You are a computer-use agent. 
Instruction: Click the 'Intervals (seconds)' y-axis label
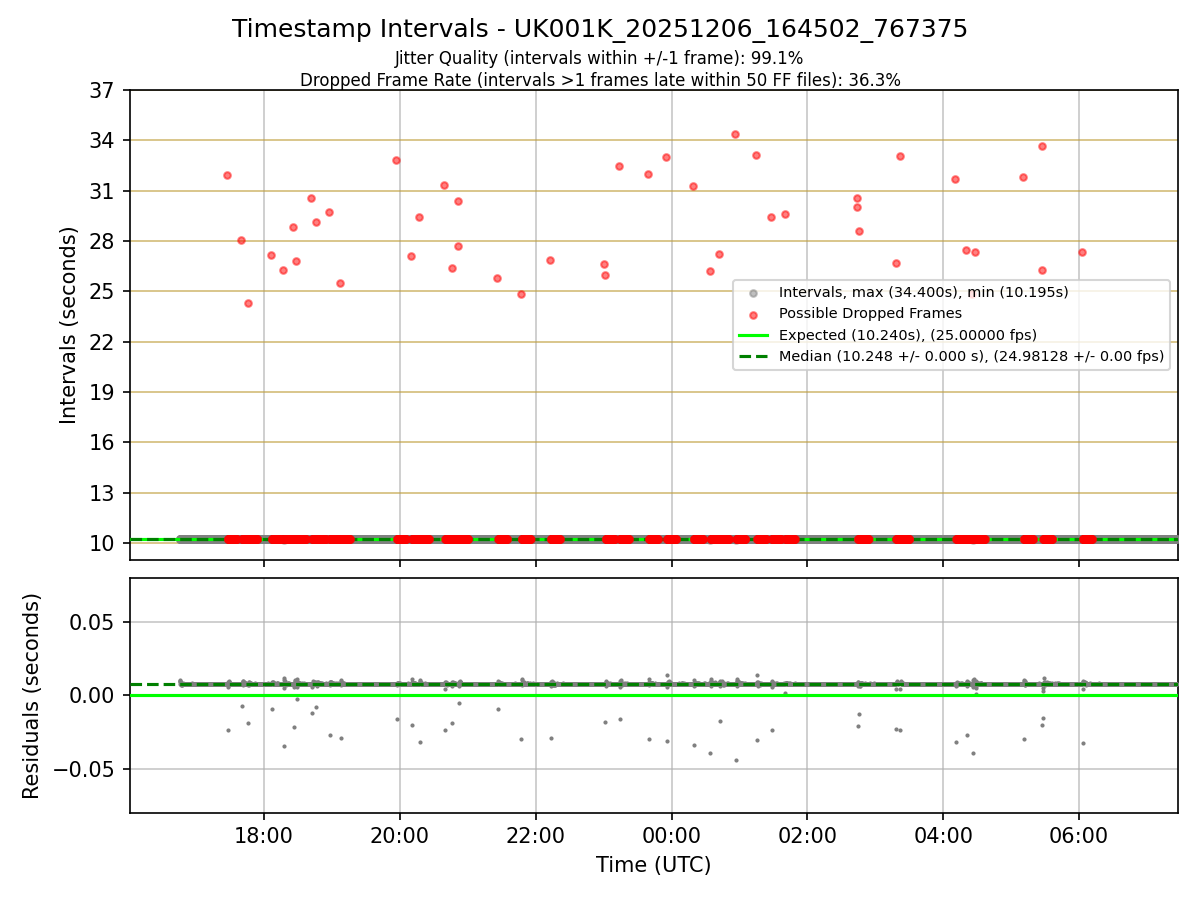point(69,324)
